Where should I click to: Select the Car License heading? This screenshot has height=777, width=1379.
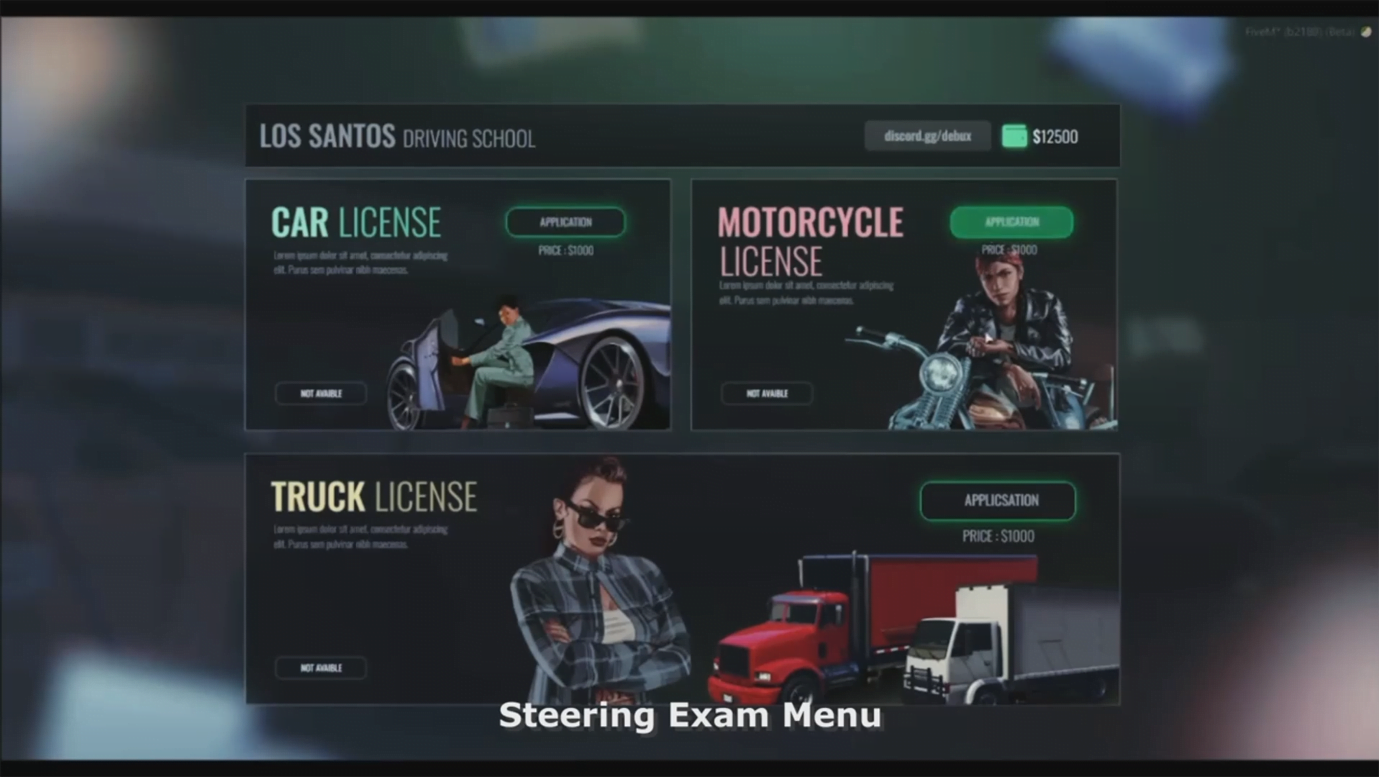coord(356,222)
